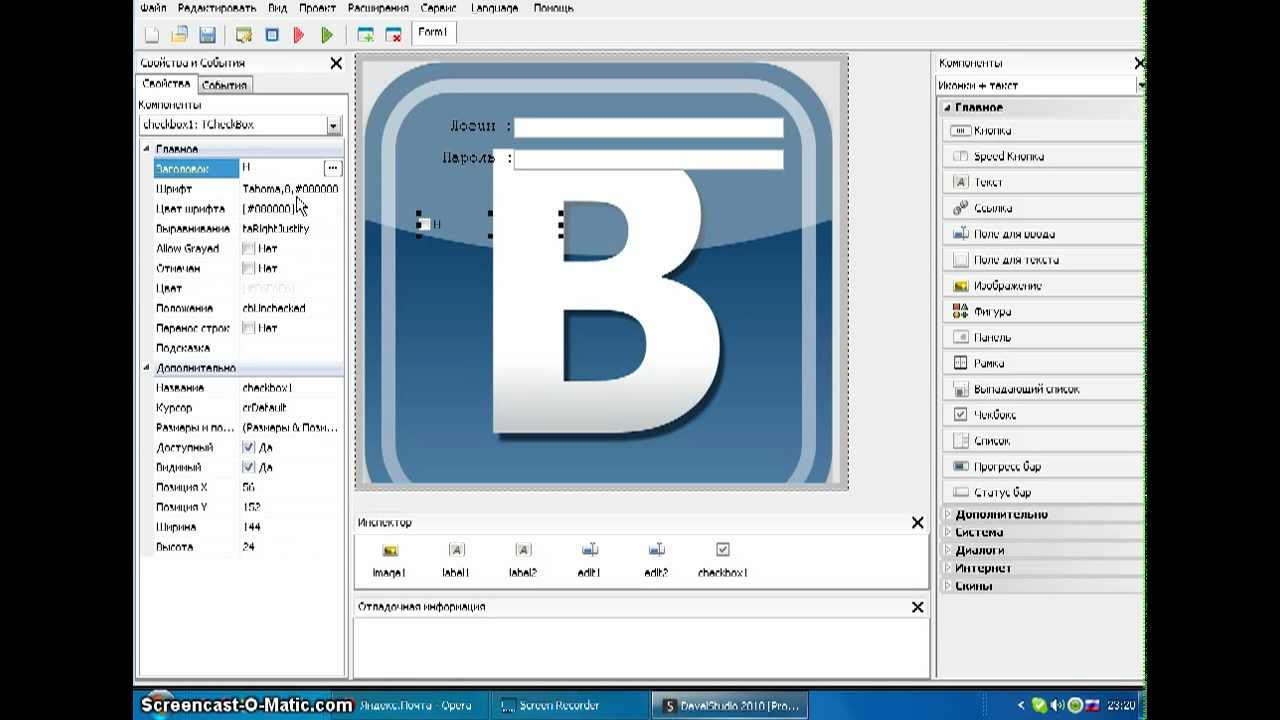
Task: Click the ellipsis button in Заголовок row
Action: point(332,168)
